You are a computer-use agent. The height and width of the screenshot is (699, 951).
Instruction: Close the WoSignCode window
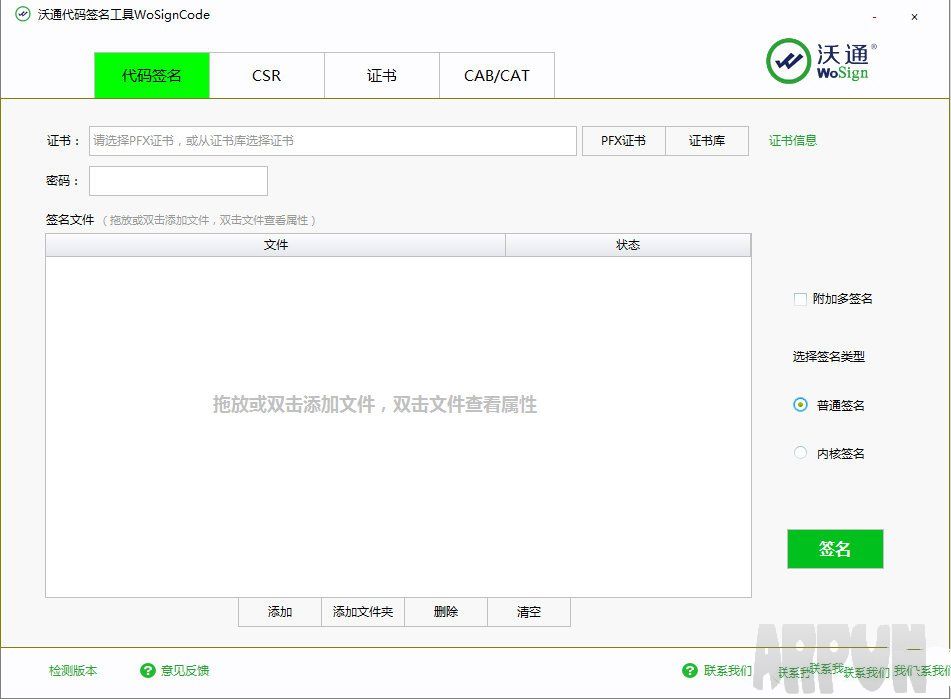click(914, 17)
